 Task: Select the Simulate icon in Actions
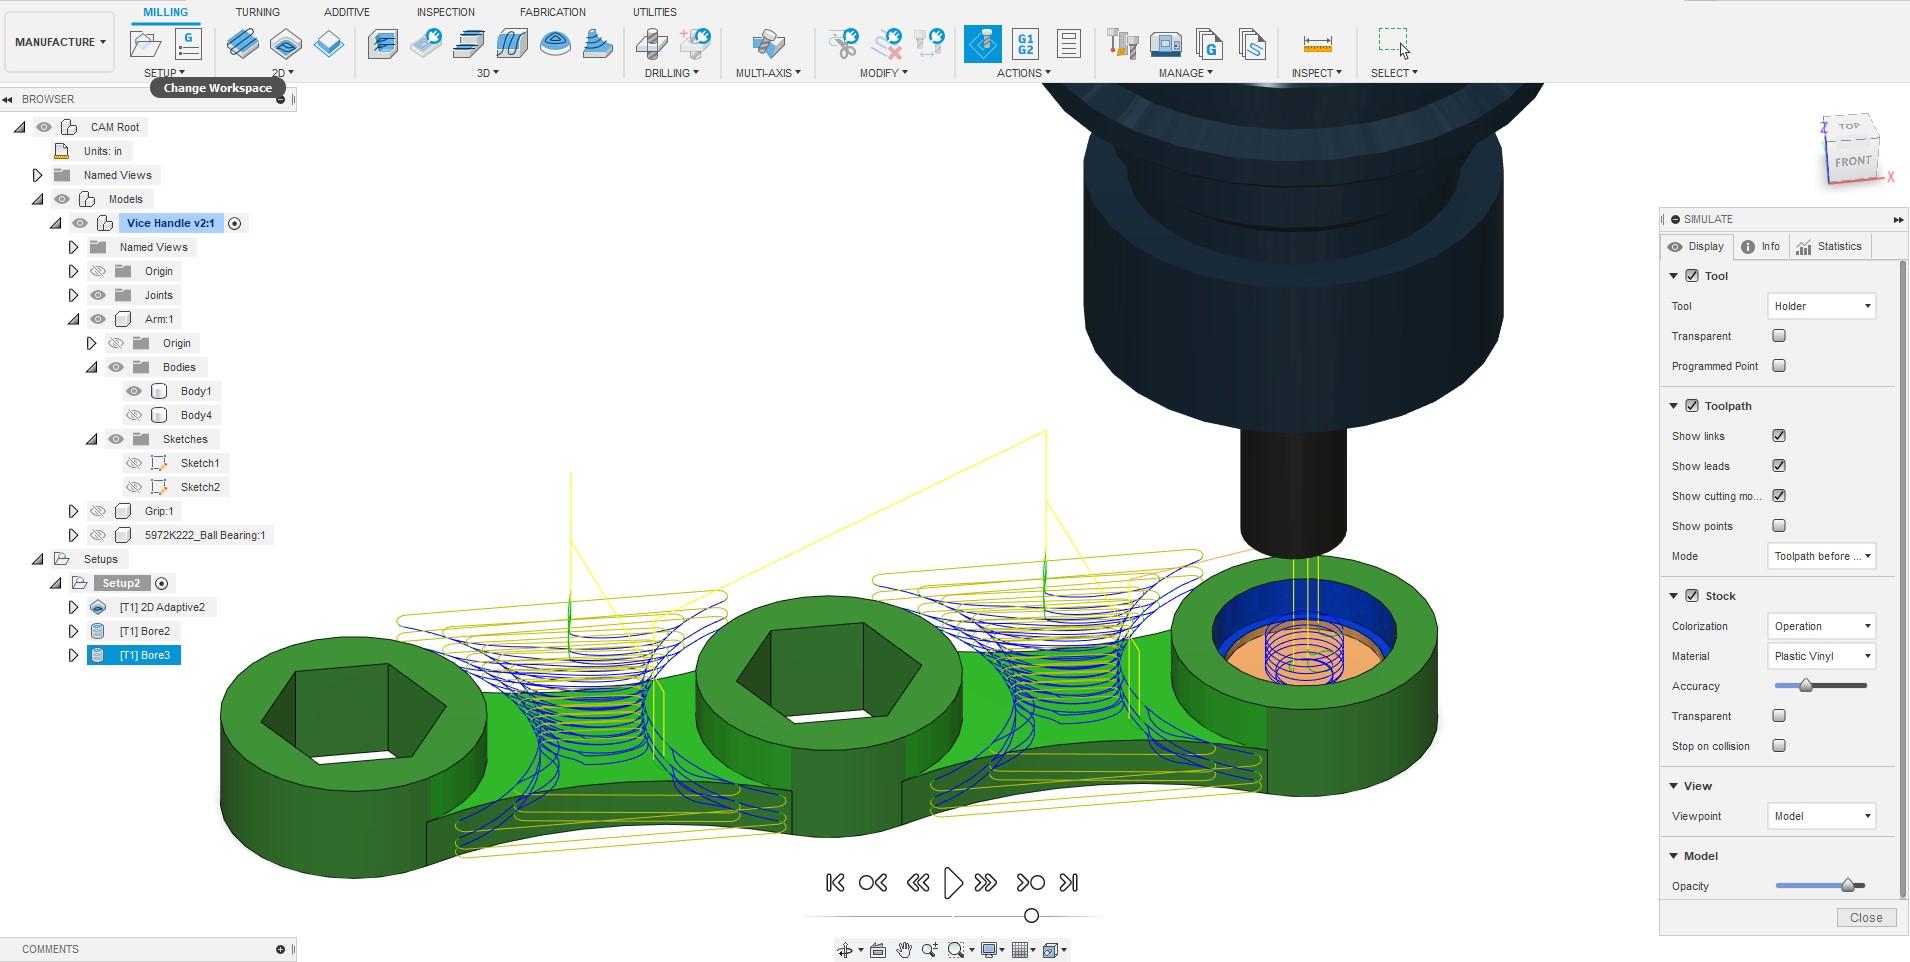982,43
